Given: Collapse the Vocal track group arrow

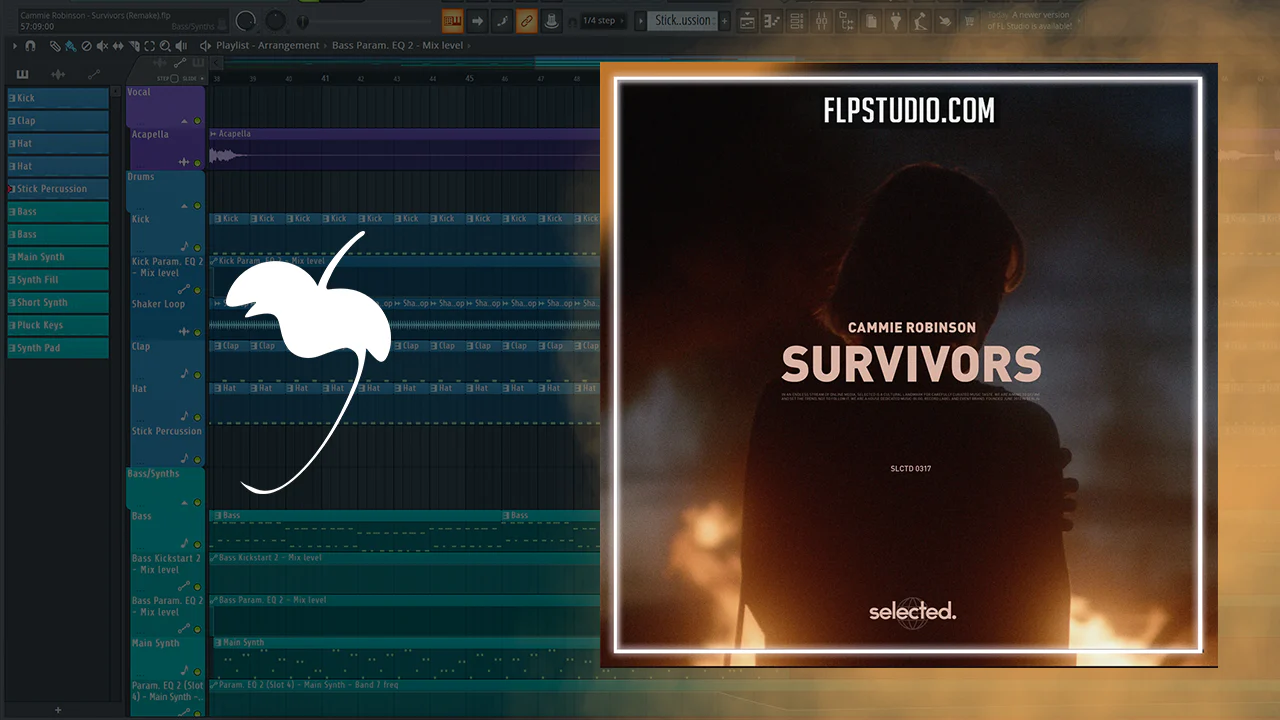Looking at the screenshot, I should pos(184,121).
